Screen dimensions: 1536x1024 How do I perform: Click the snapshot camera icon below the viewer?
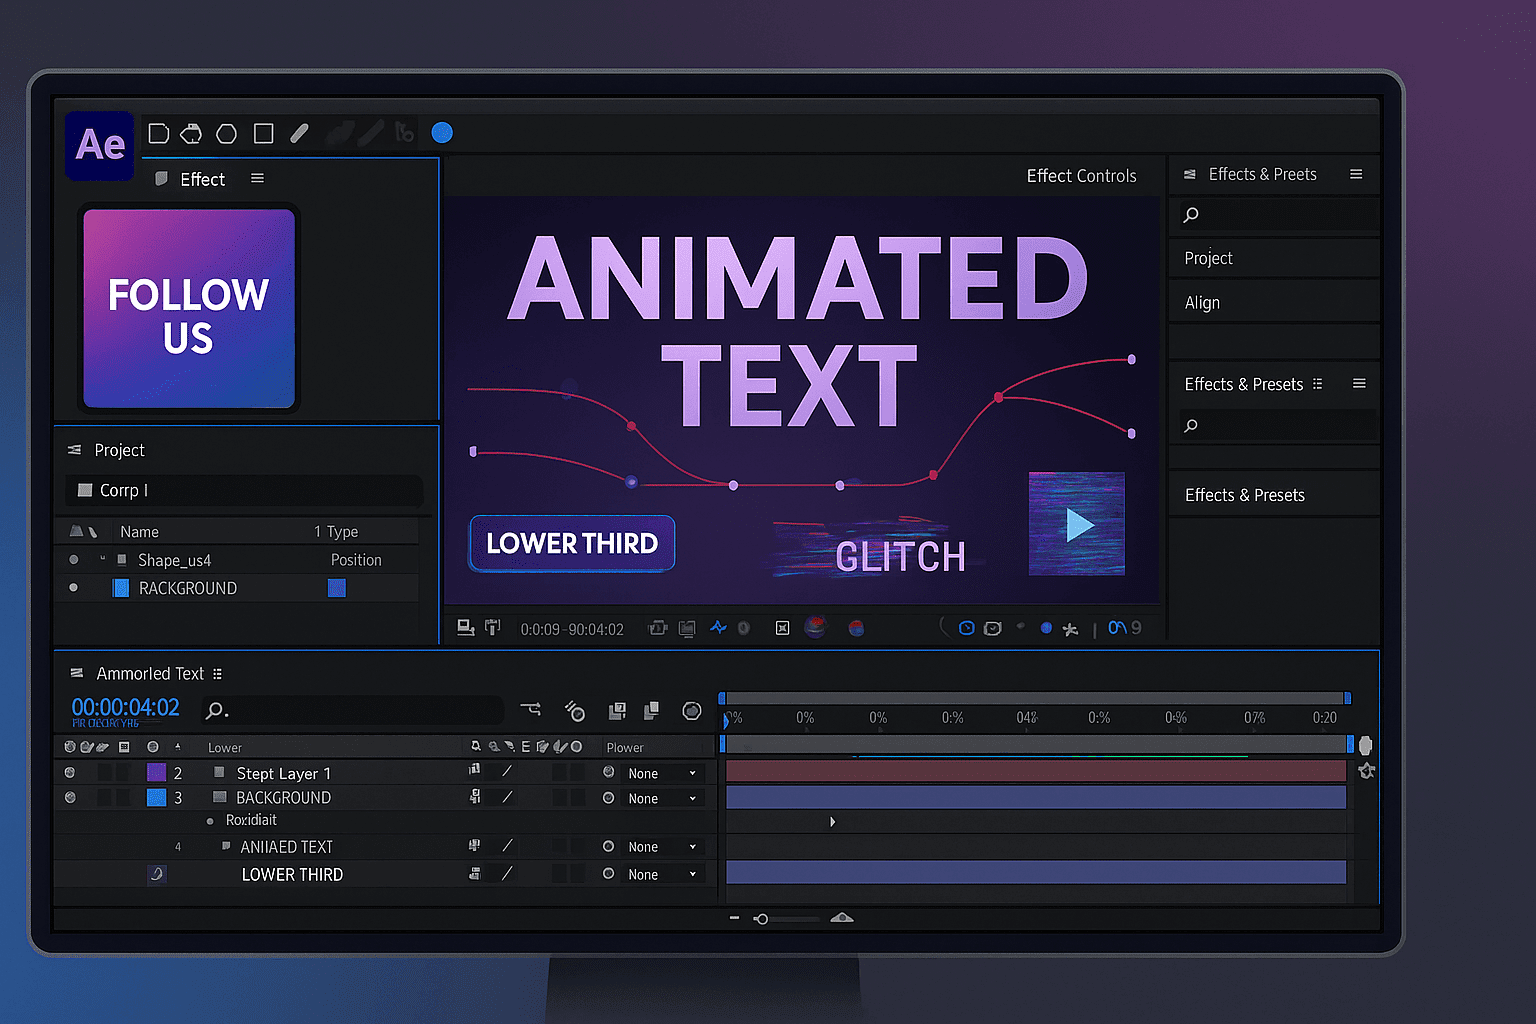(x=466, y=628)
